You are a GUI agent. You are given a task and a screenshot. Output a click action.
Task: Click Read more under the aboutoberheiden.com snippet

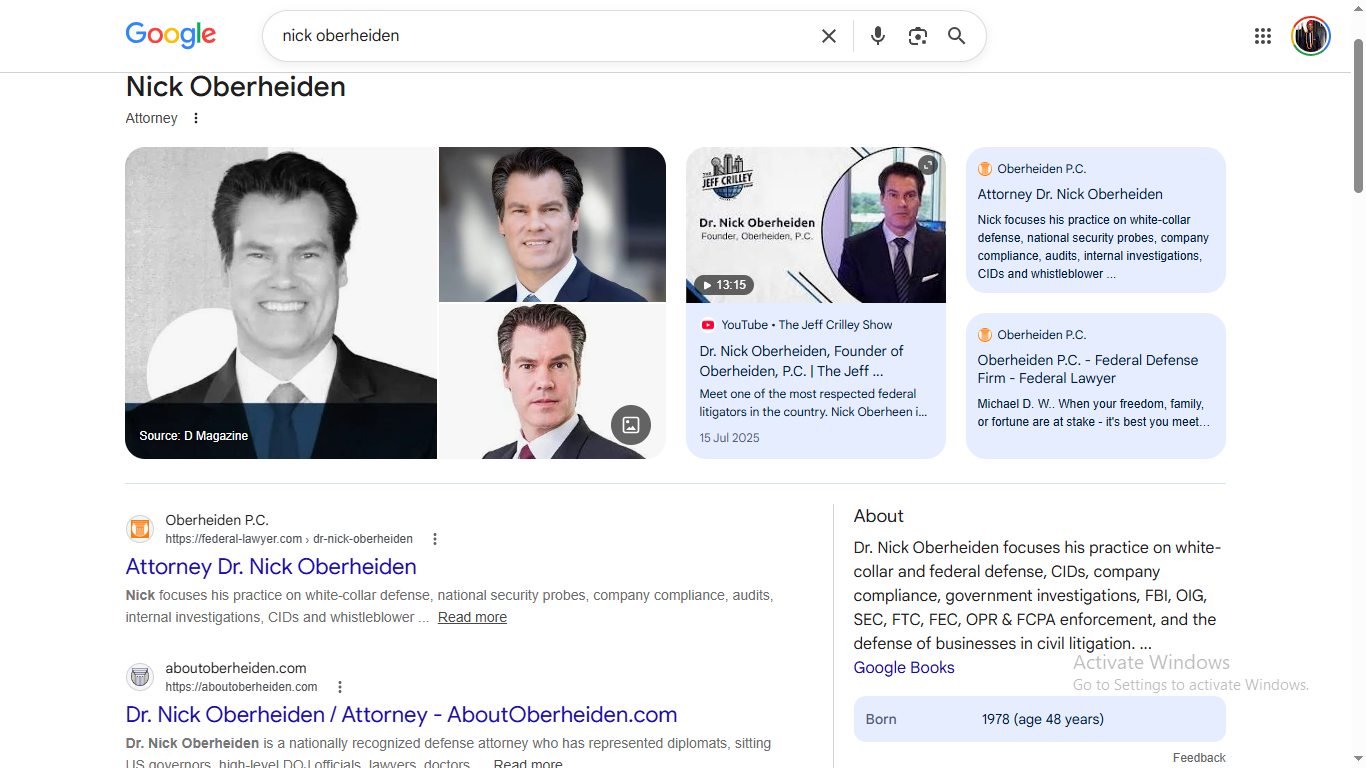coord(528,763)
